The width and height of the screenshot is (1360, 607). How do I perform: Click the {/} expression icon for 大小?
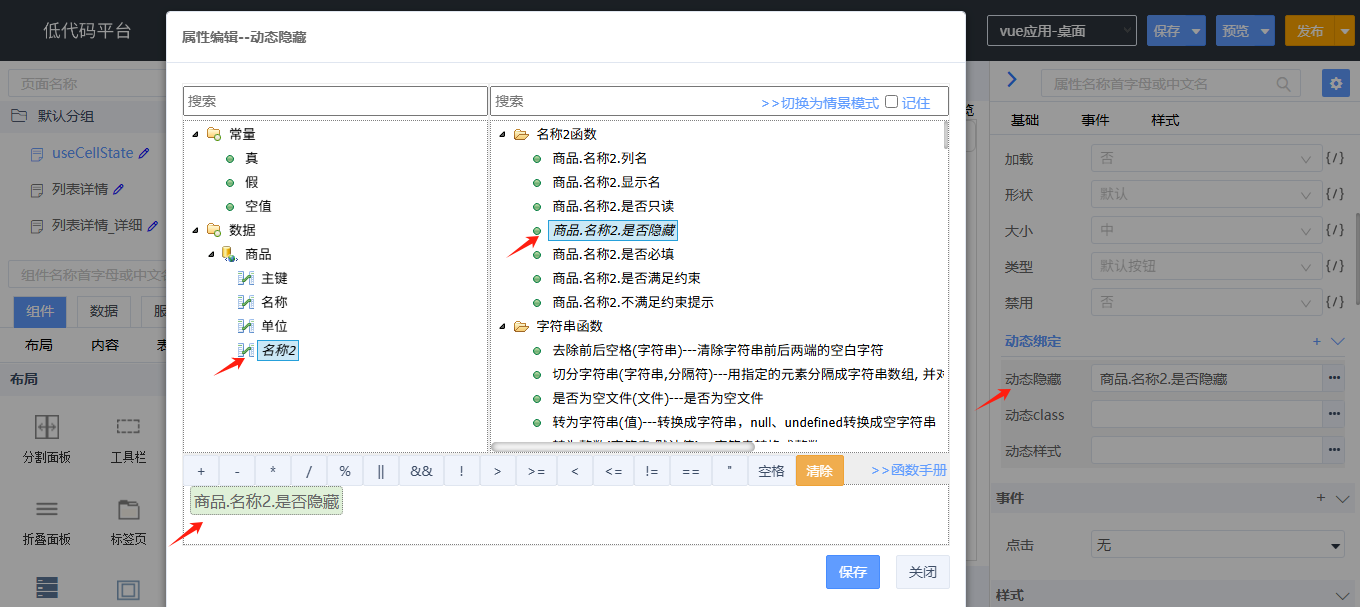tap(1334, 230)
